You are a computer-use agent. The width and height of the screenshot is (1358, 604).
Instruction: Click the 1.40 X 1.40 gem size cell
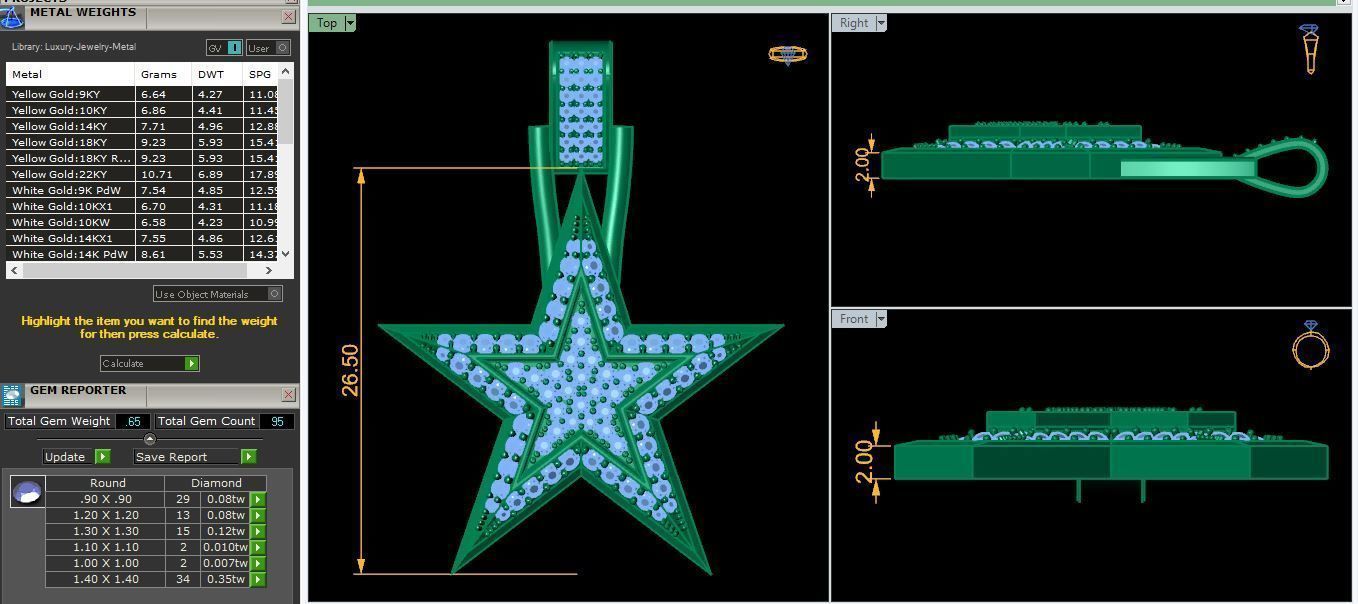(x=106, y=579)
